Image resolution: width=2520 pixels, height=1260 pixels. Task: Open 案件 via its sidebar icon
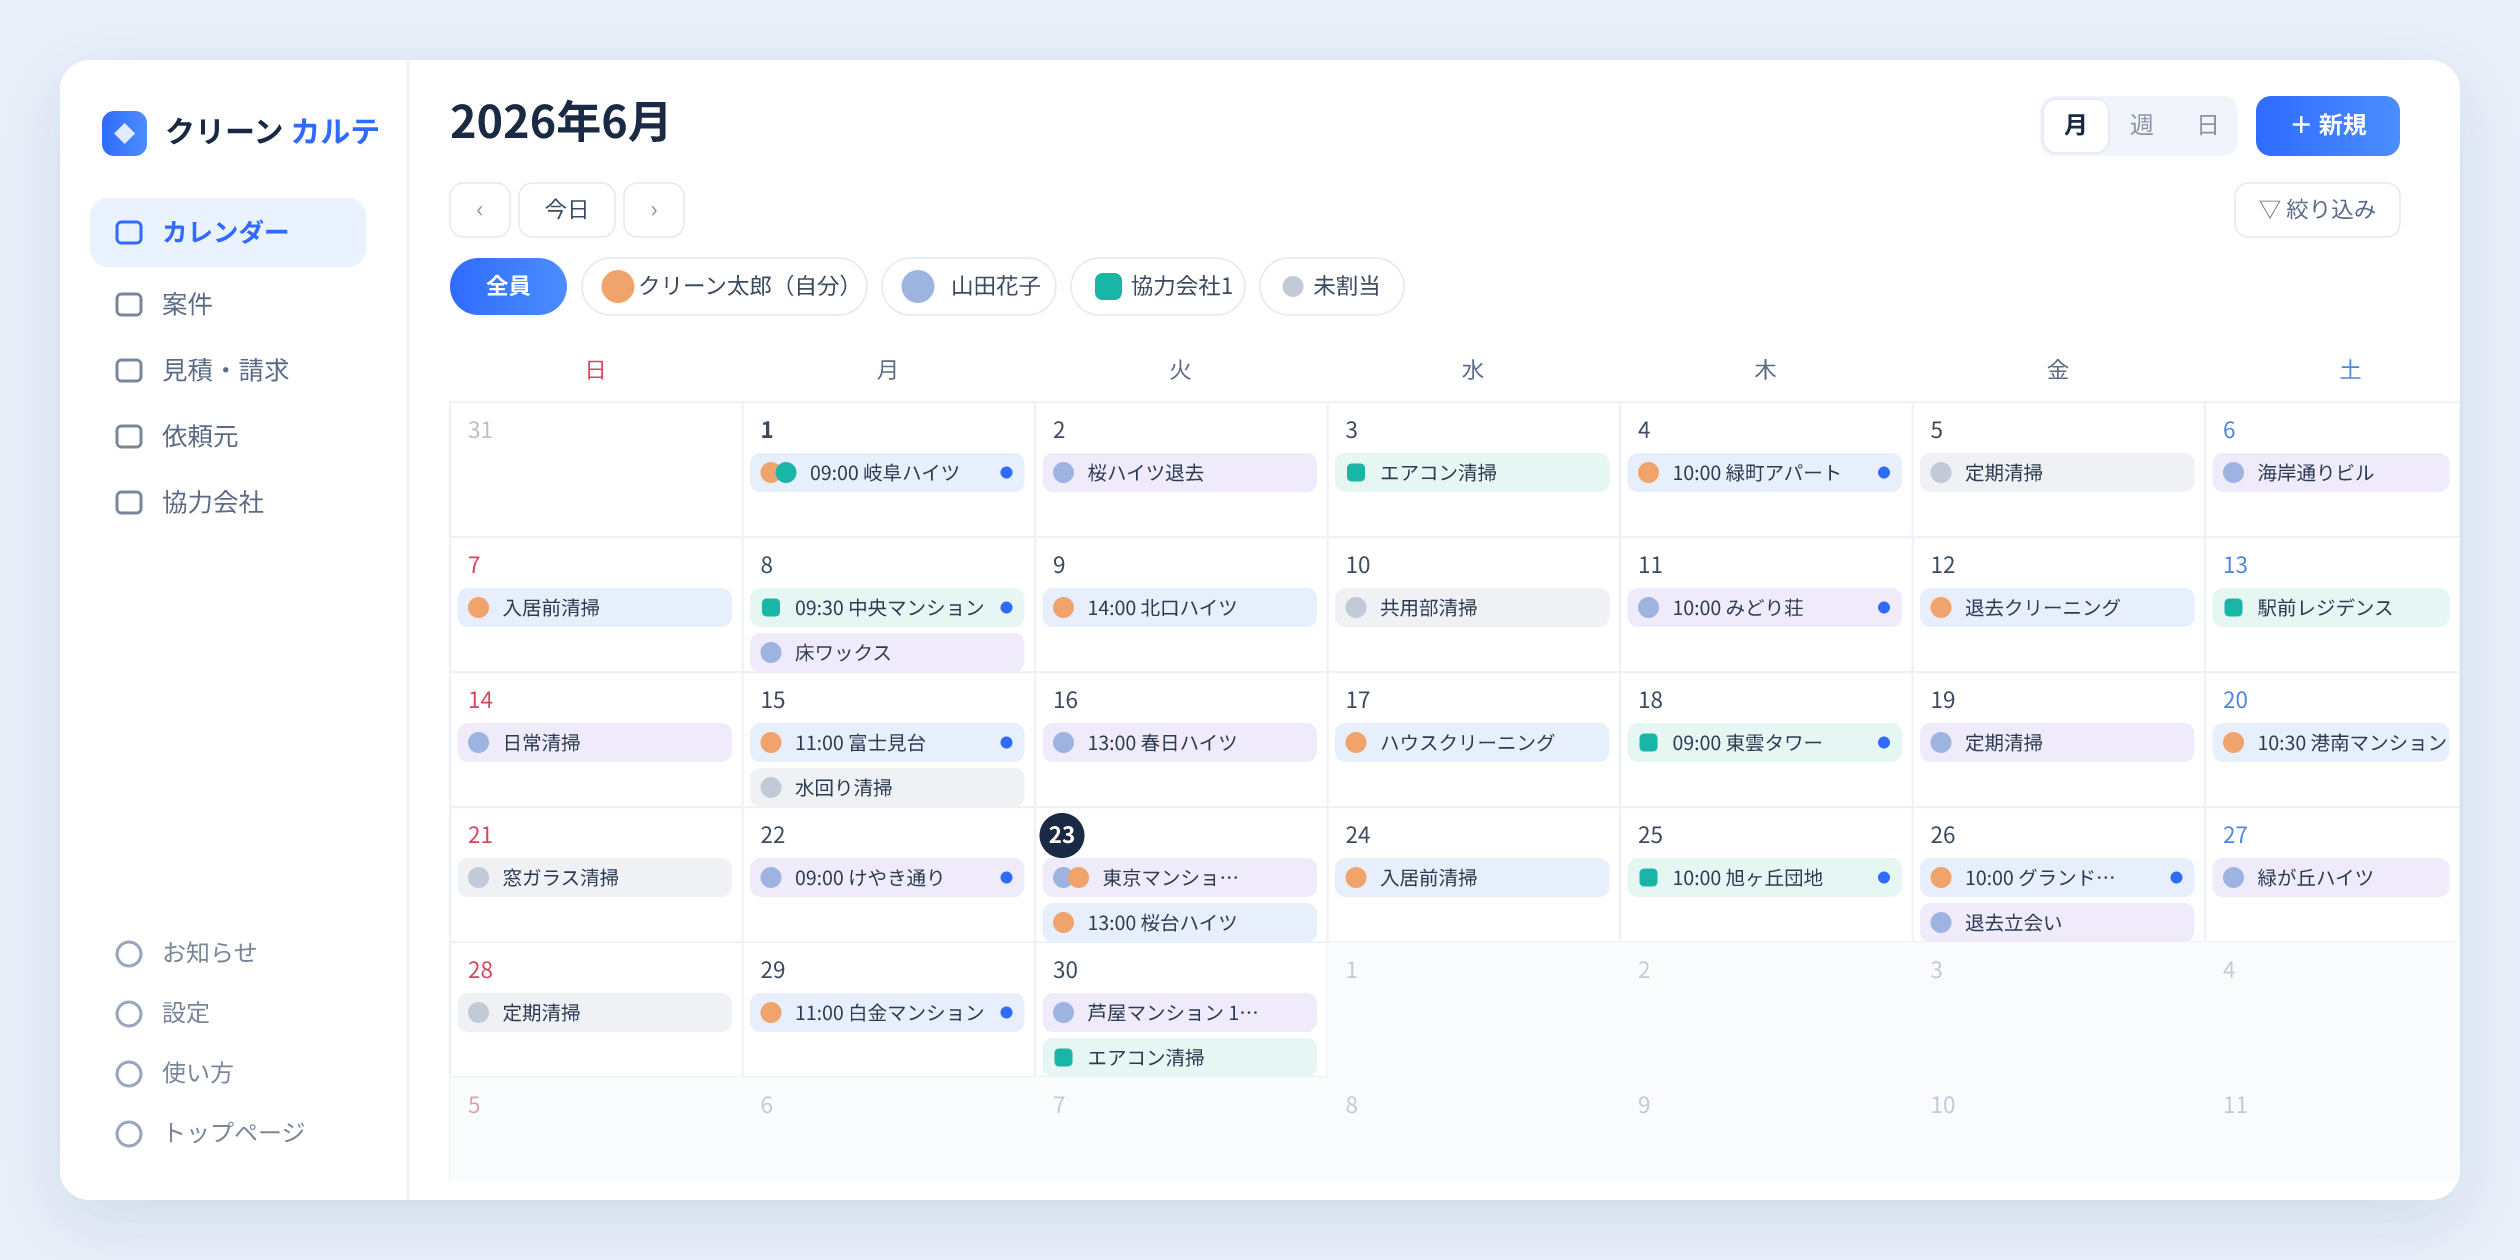[x=129, y=304]
